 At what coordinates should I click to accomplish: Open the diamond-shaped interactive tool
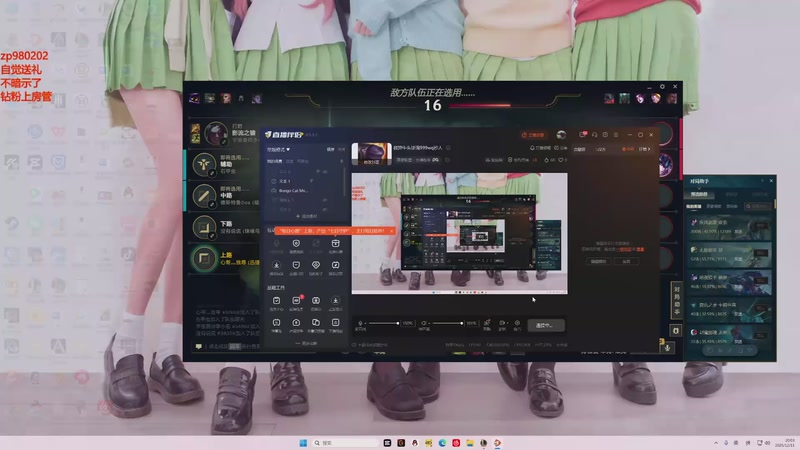(316, 267)
